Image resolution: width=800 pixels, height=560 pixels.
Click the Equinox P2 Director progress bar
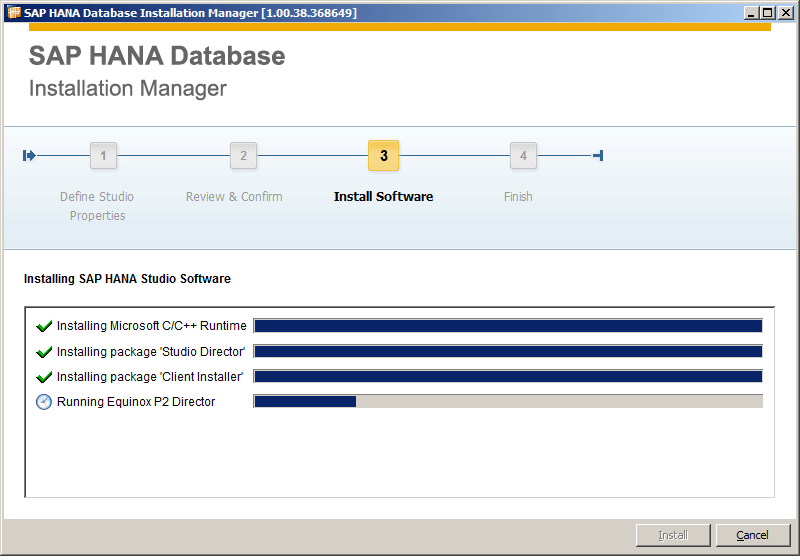508,402
